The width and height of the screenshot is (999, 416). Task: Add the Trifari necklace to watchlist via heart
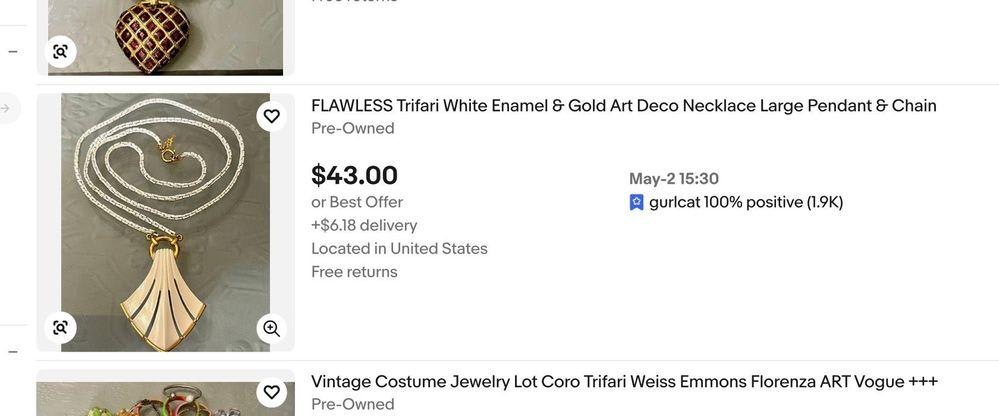coord(271,116)
